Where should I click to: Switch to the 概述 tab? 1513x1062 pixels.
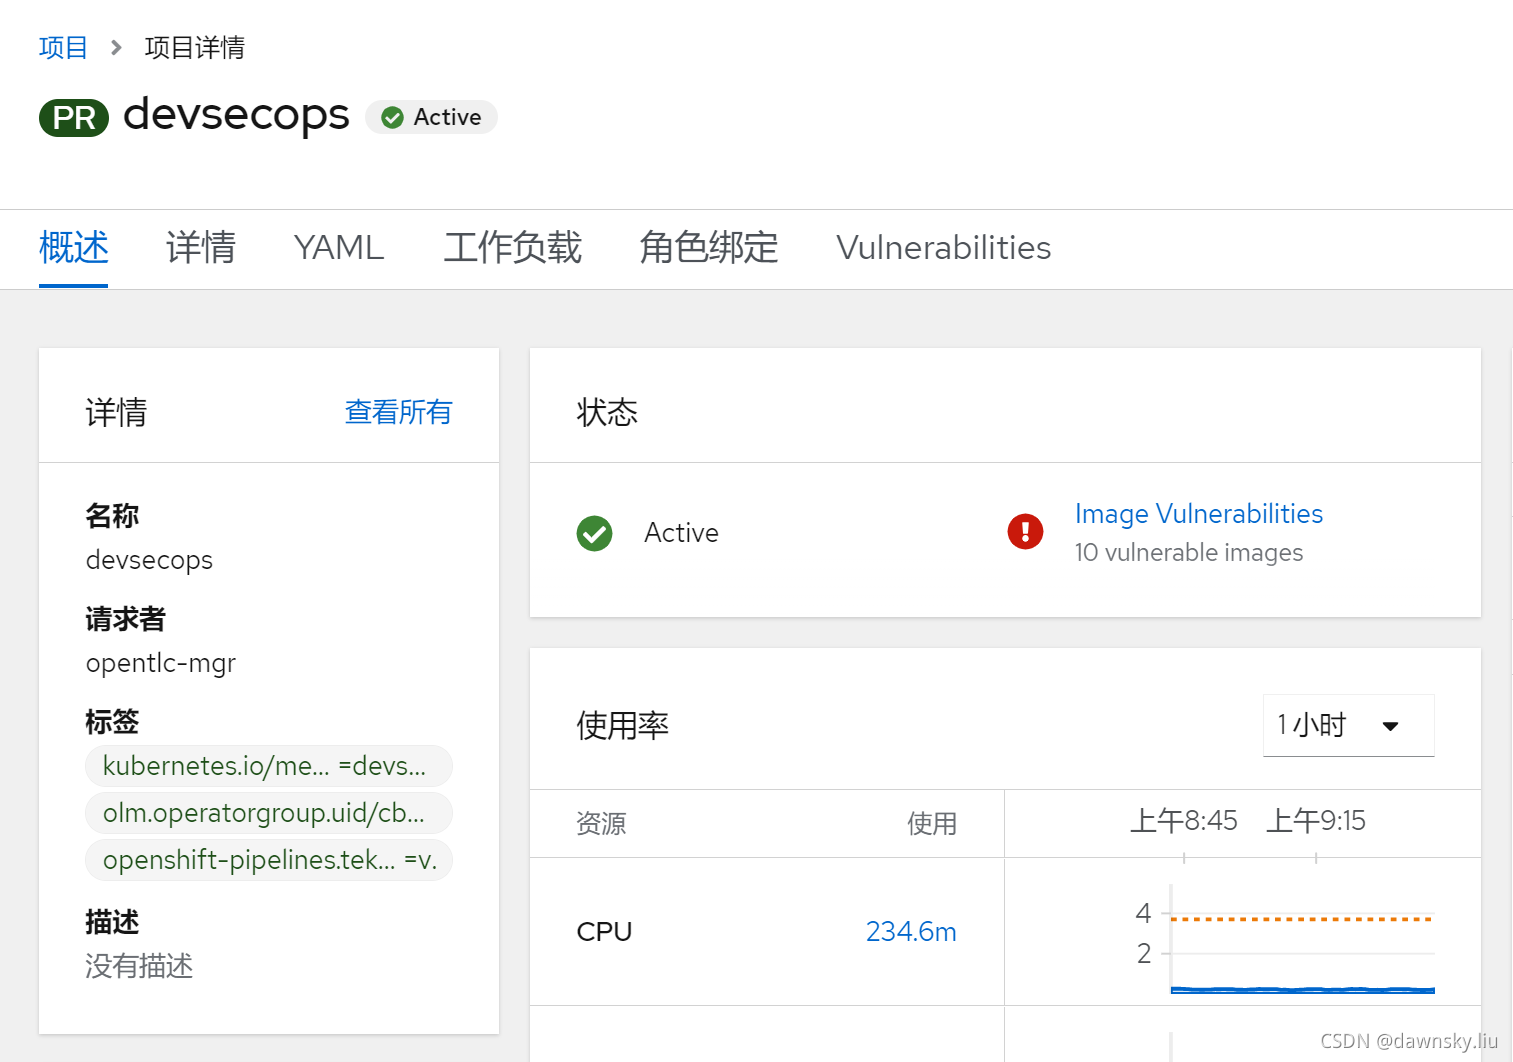click(73, 248)
